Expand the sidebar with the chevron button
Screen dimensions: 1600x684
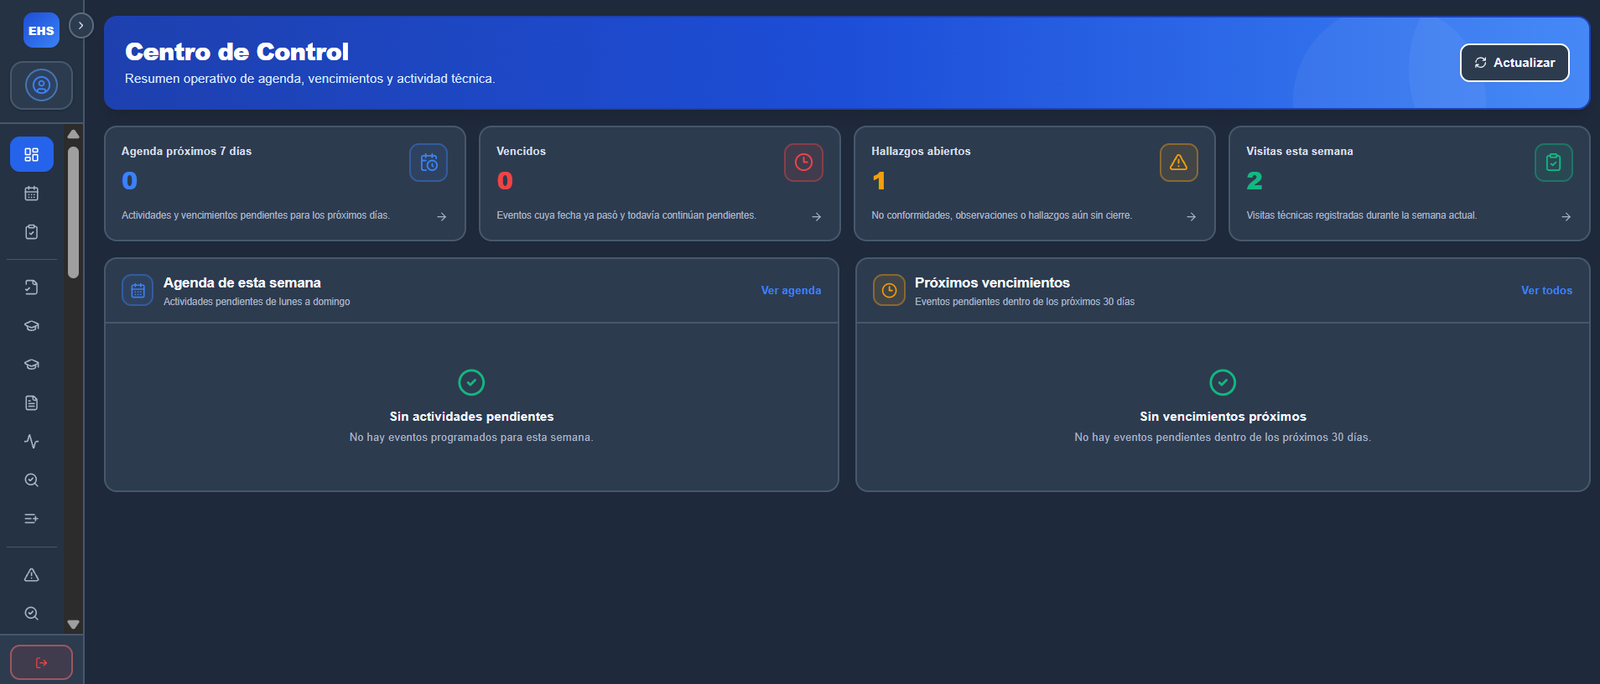point(81,25)
